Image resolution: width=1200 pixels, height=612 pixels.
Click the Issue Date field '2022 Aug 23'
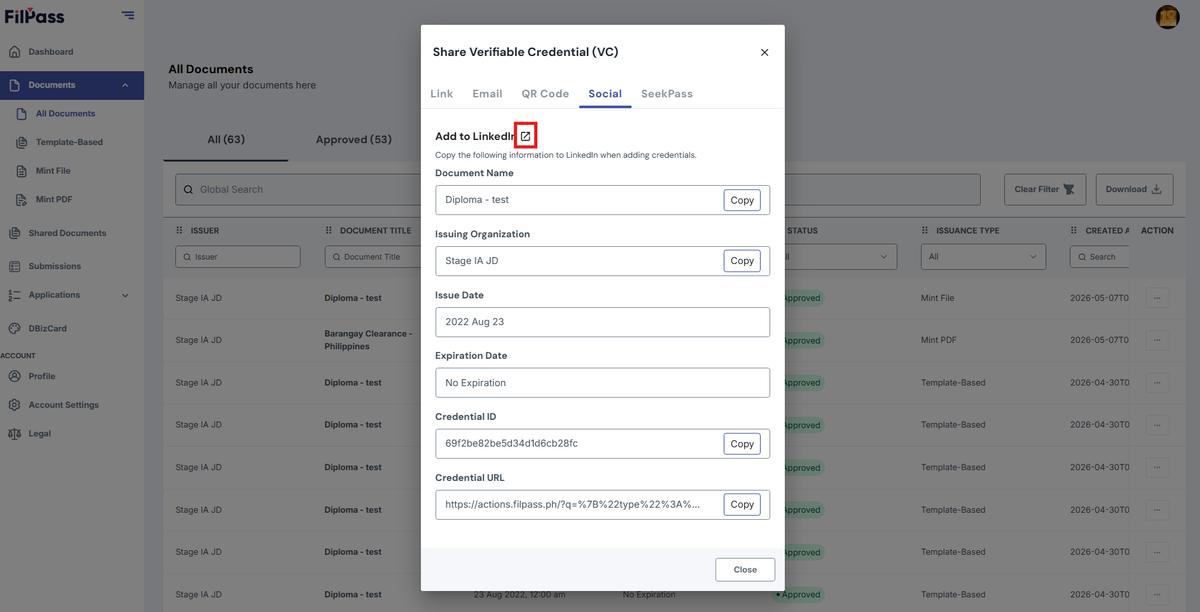point(602,322)
